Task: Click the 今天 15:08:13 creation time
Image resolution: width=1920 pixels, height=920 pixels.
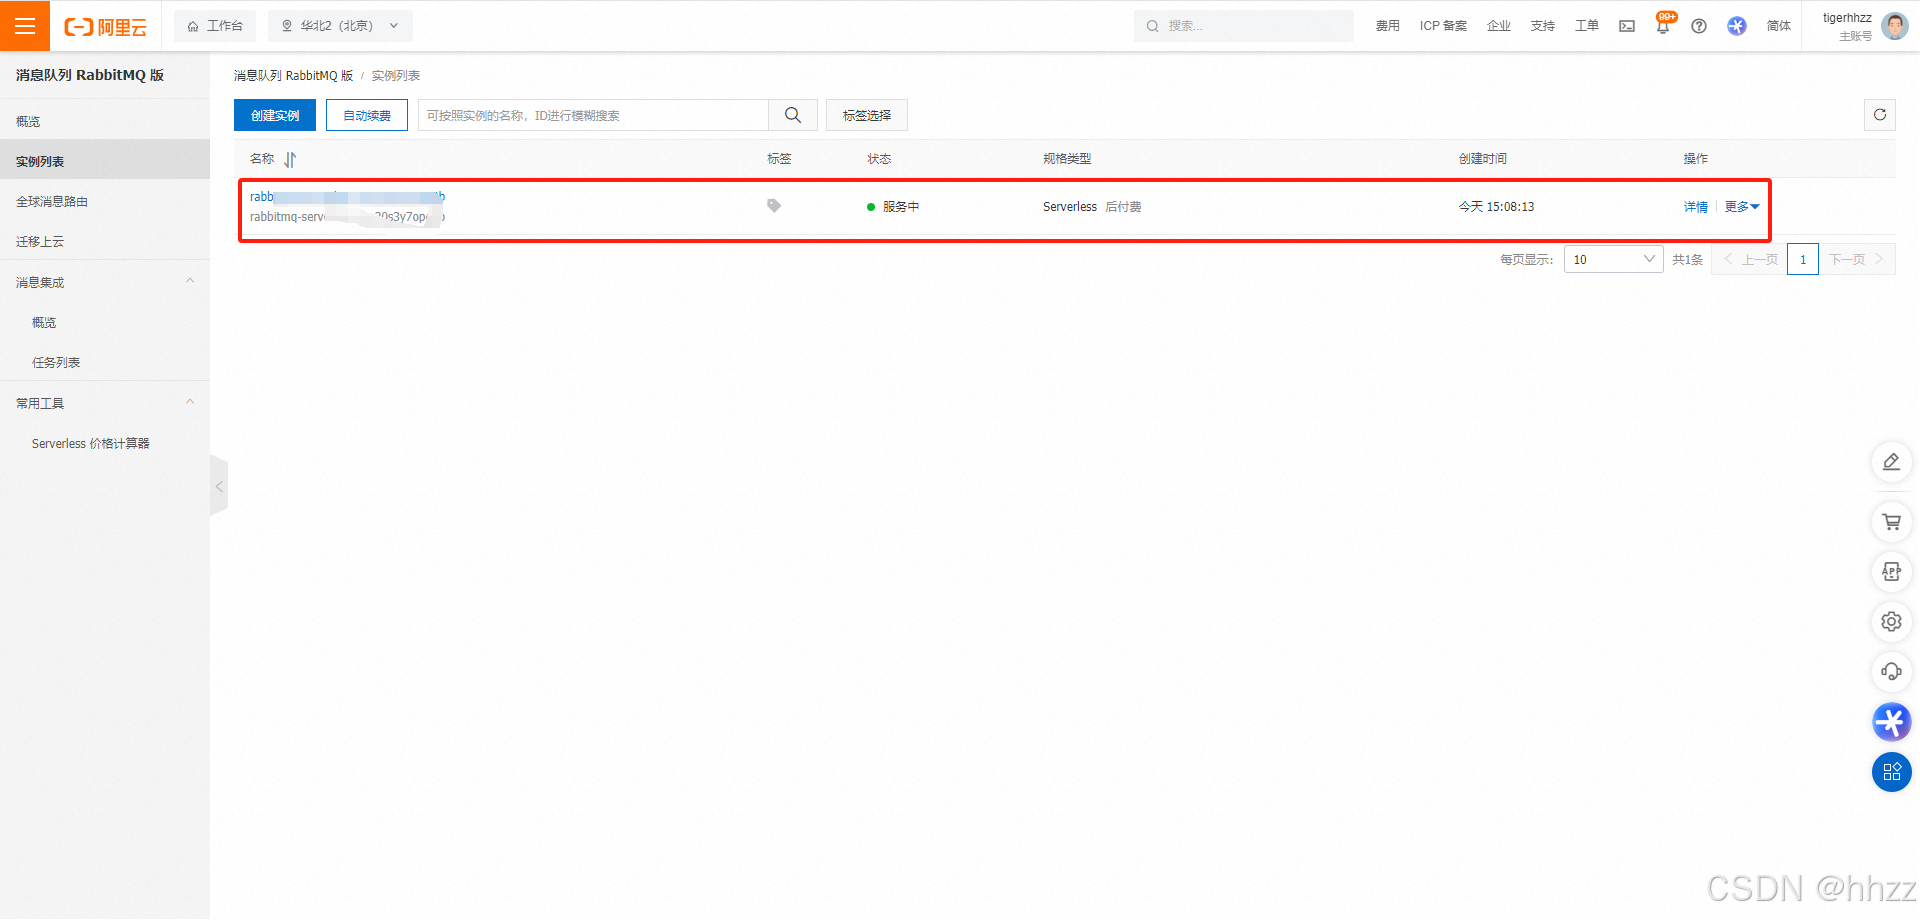Action: click(1496, 207)
